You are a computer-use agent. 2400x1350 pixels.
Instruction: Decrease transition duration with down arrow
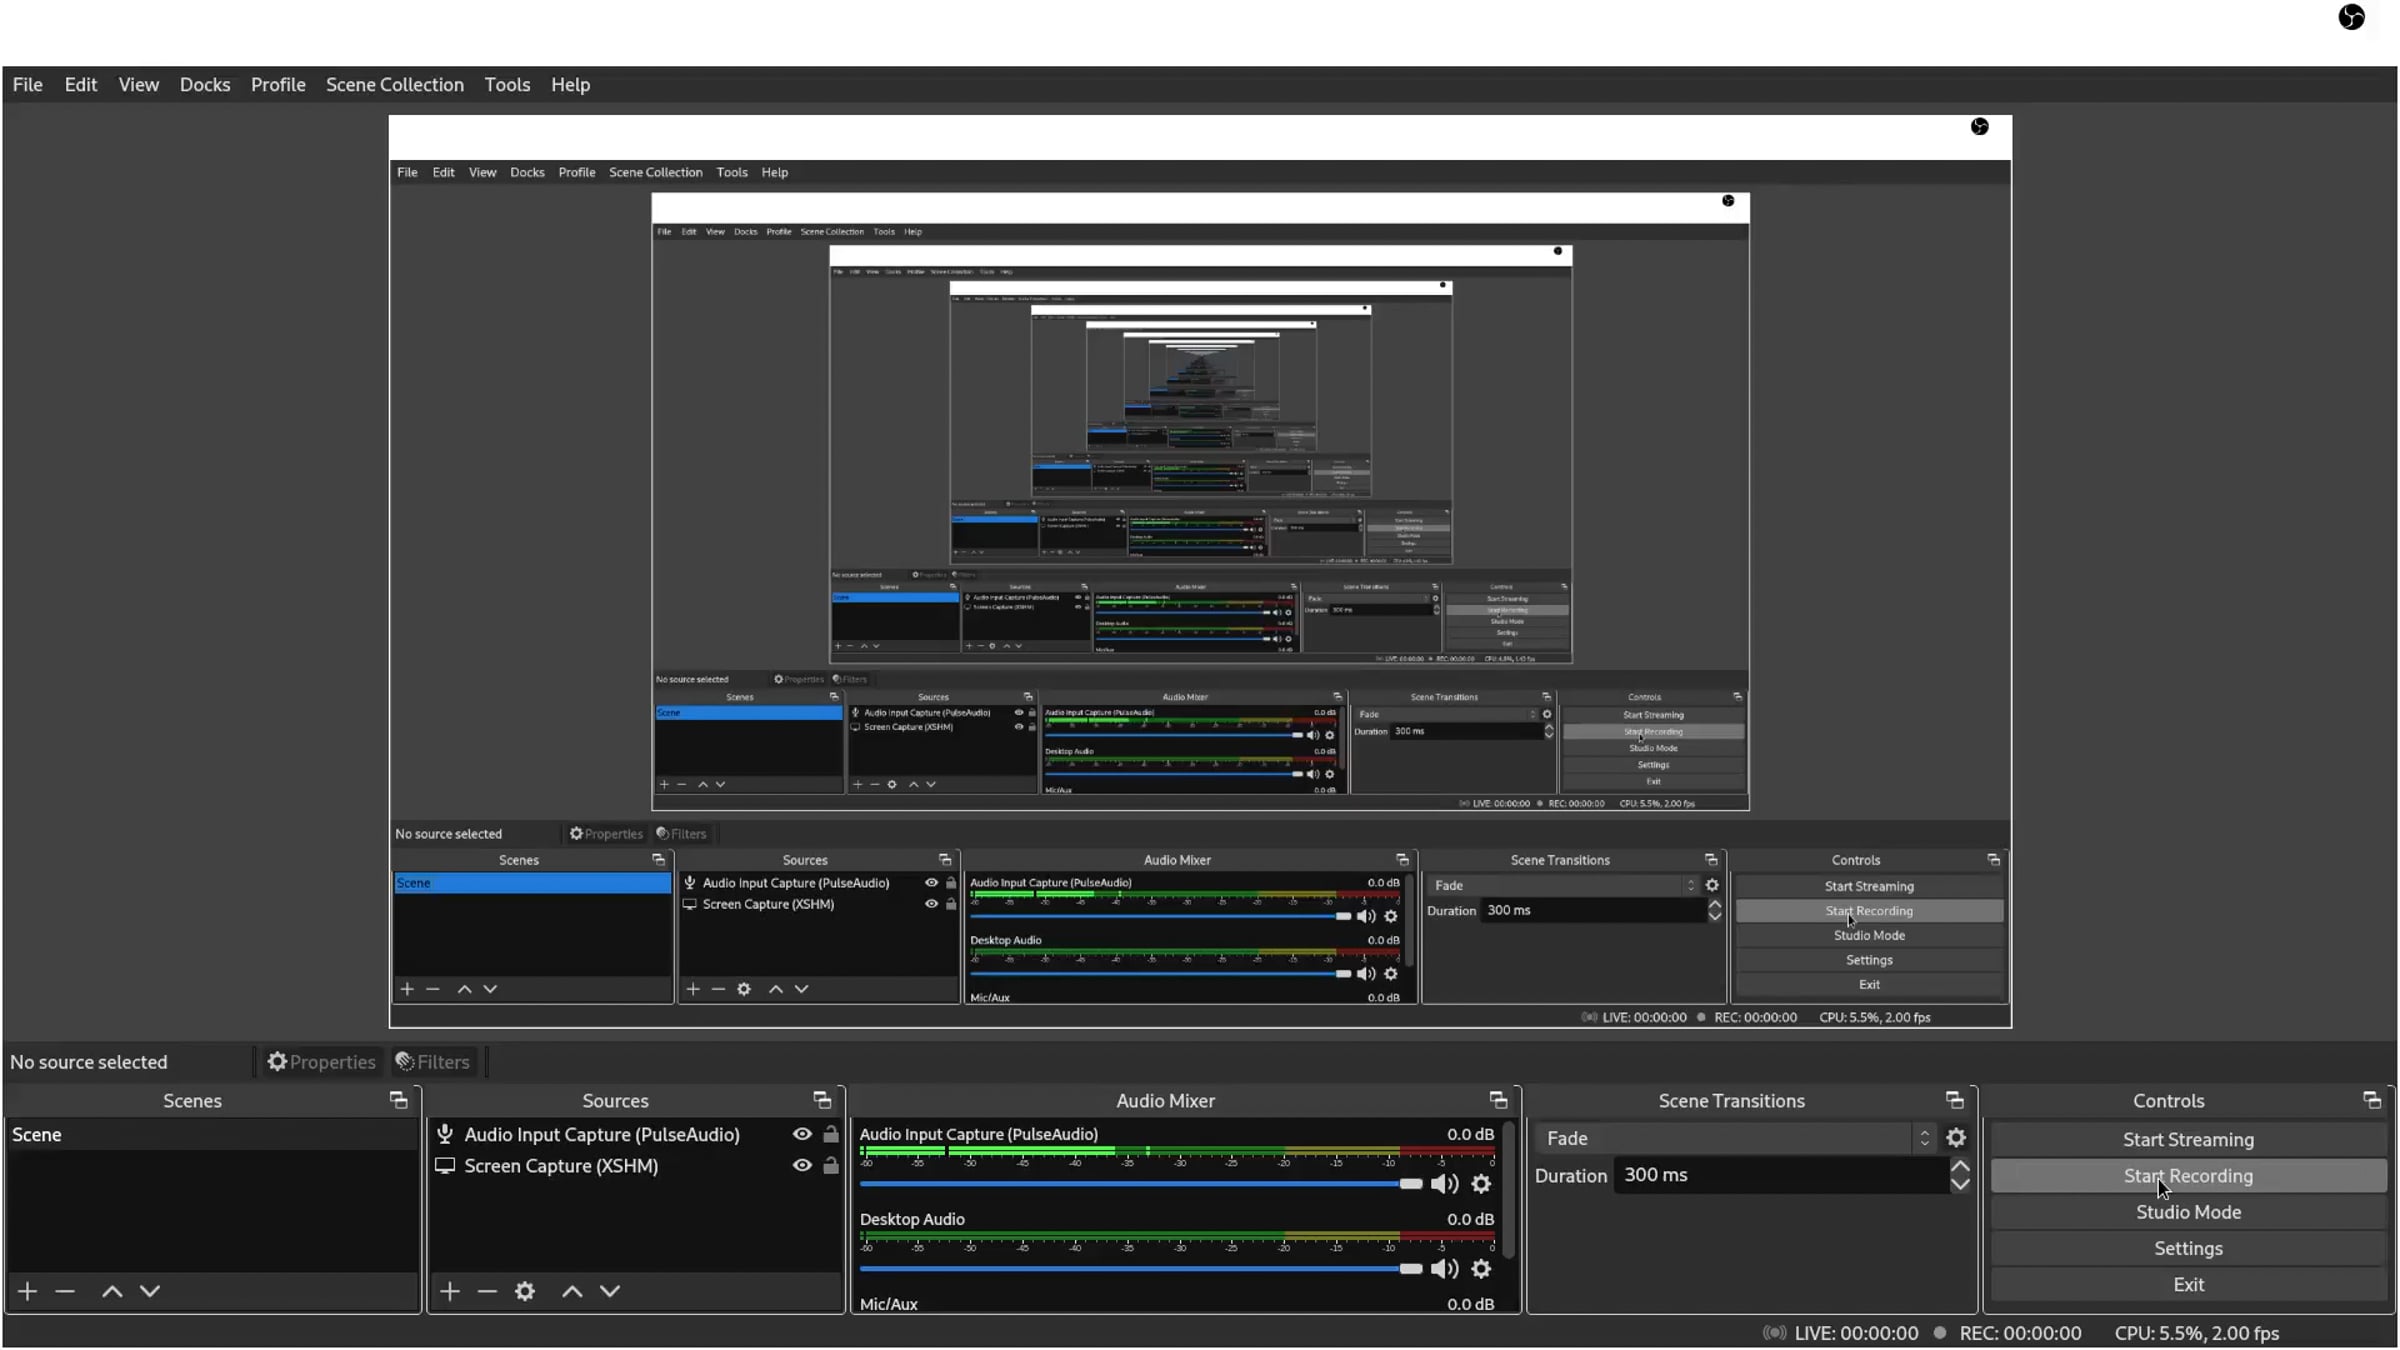point(1960,1184)
